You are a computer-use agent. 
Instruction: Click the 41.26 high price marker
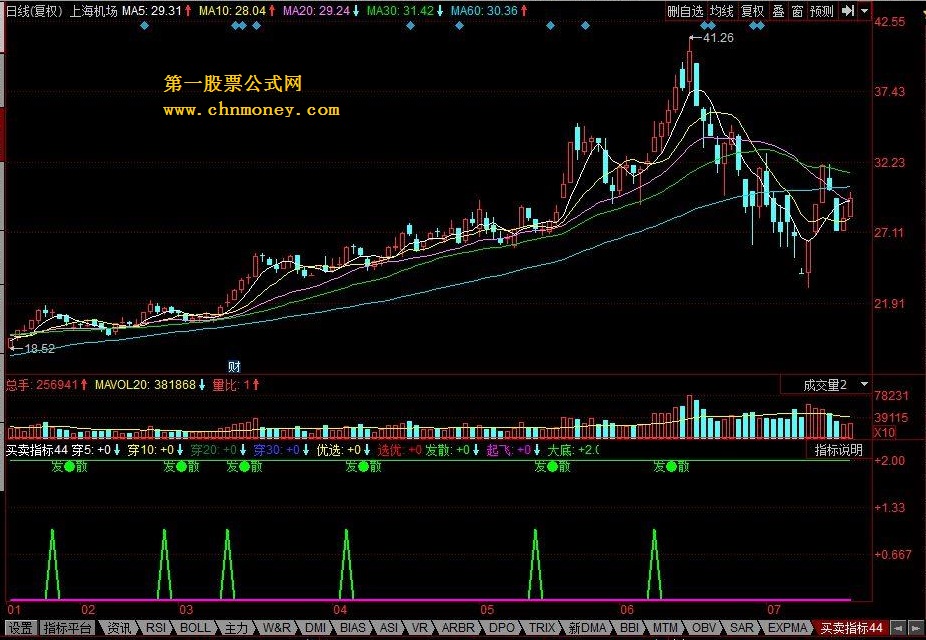coord(718,38)
